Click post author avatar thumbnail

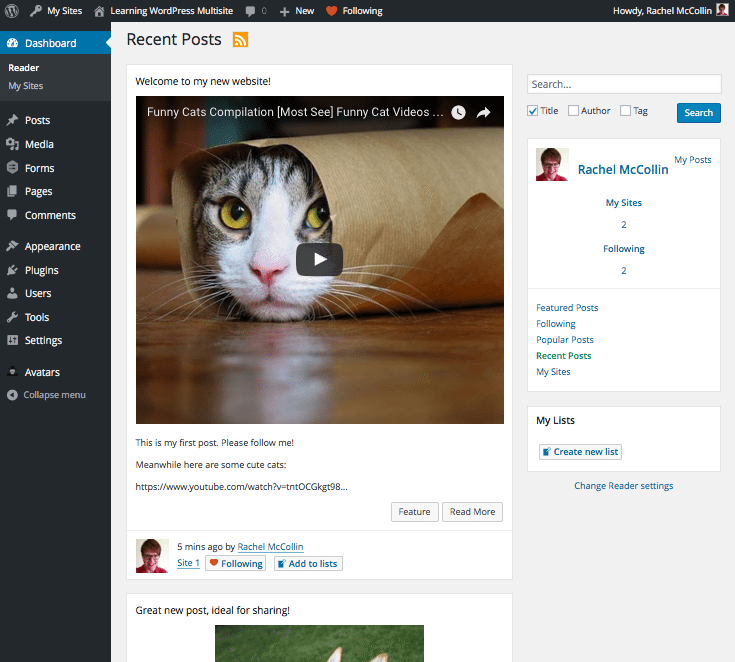coord(152,556)
